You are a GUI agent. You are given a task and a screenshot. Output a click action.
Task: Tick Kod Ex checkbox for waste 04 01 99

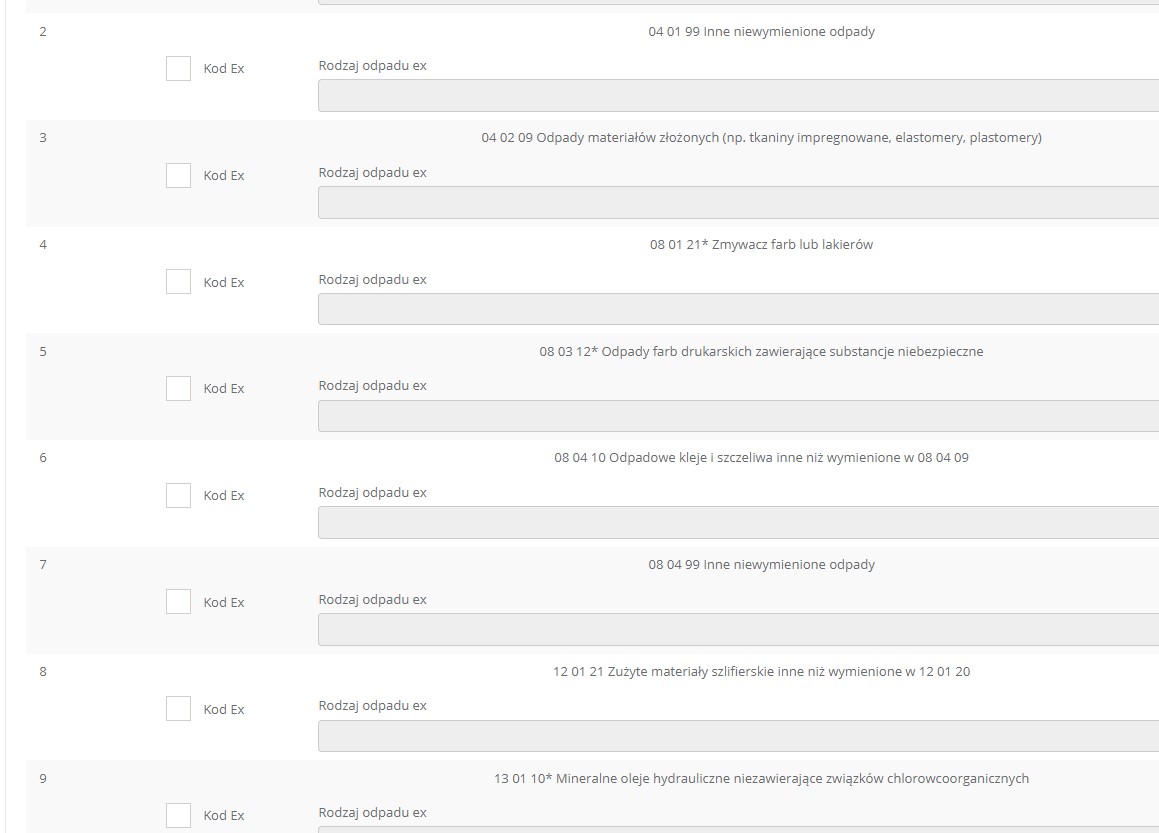[178, 69]
